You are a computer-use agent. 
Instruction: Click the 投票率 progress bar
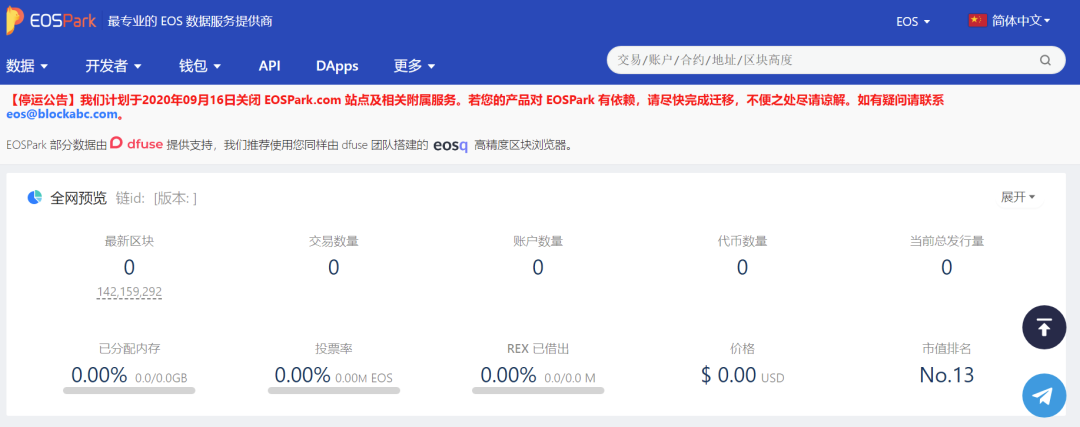pos(334,390)
